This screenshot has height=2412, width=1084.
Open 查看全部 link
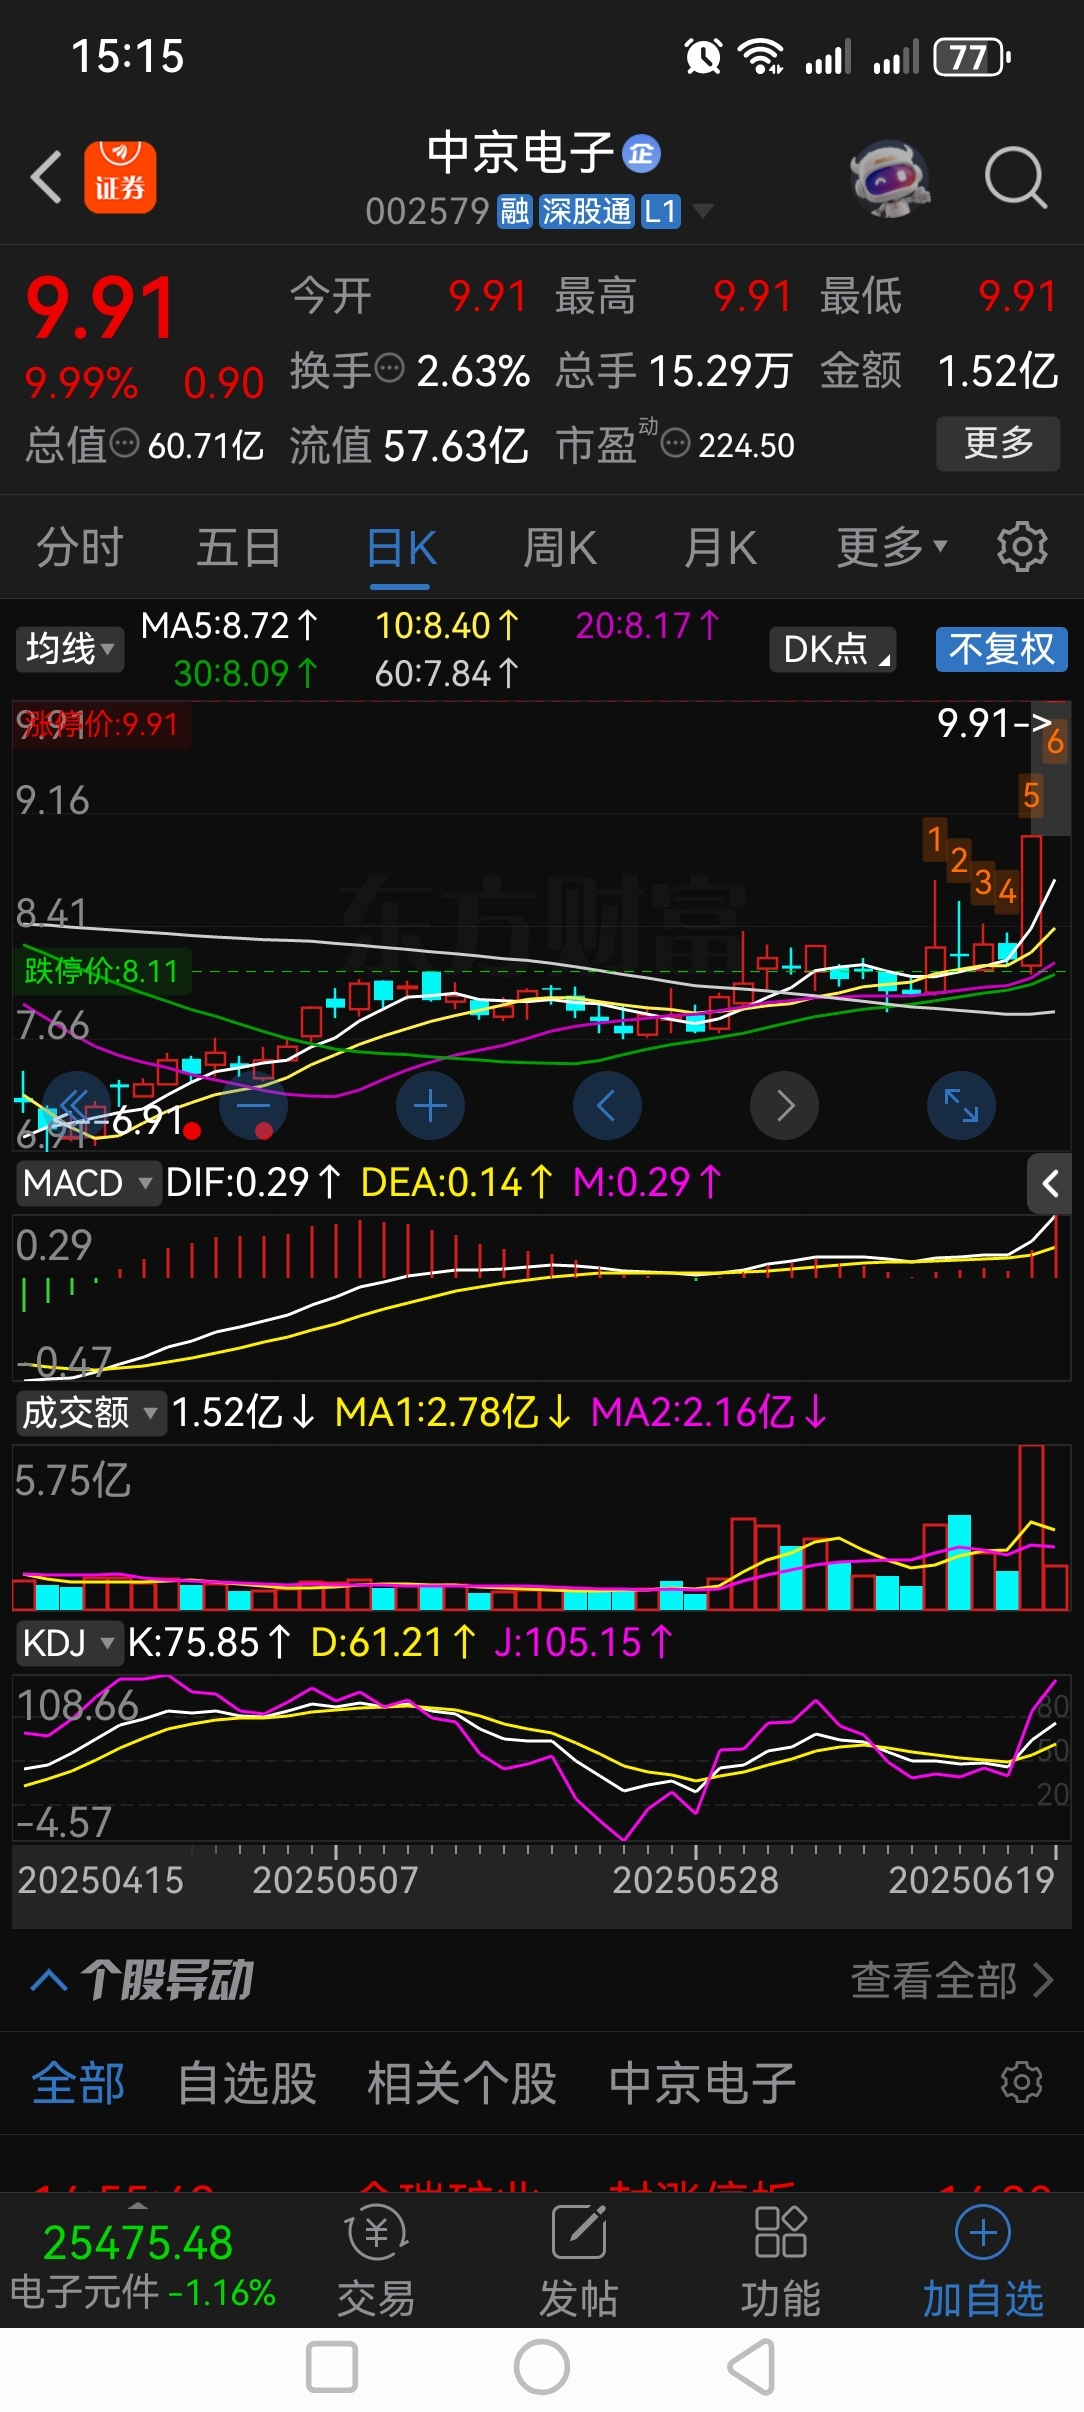(951, 1980)
